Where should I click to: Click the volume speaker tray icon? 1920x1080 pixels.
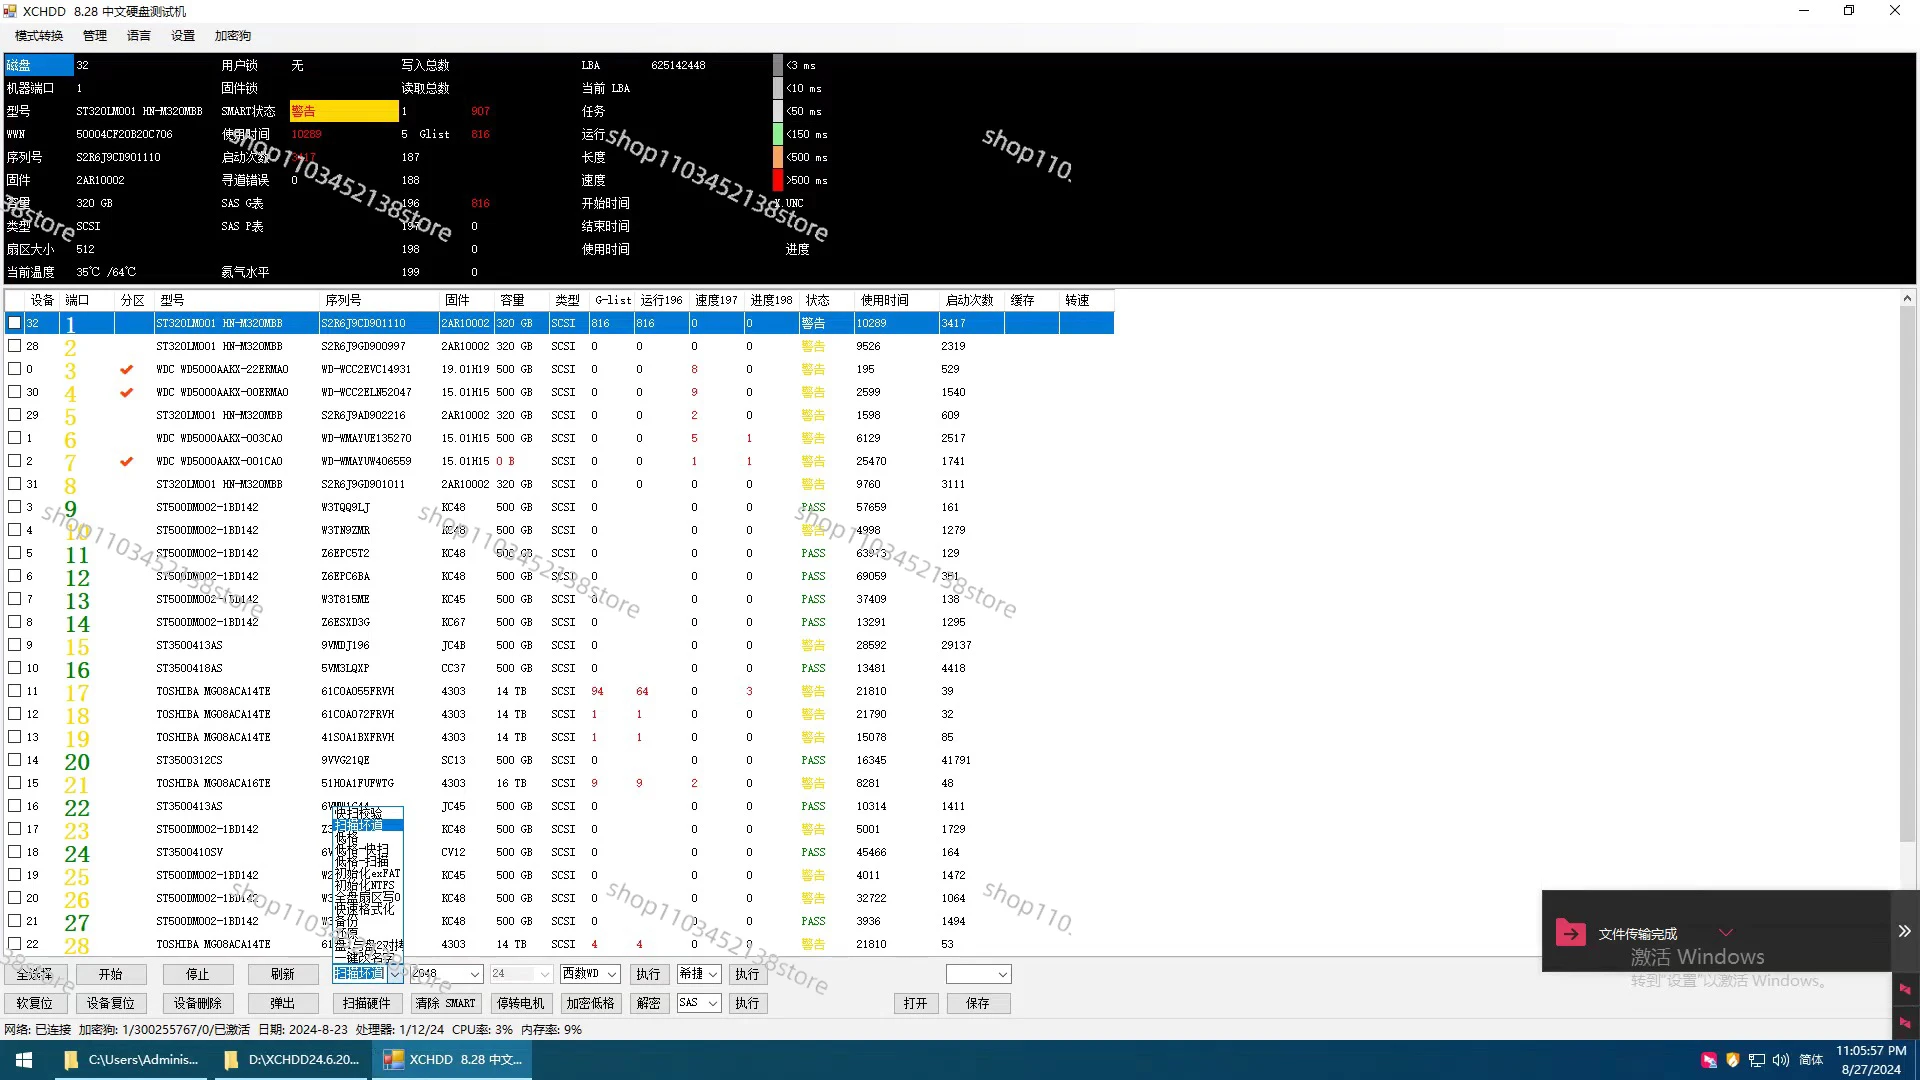pos(1781,1060)
